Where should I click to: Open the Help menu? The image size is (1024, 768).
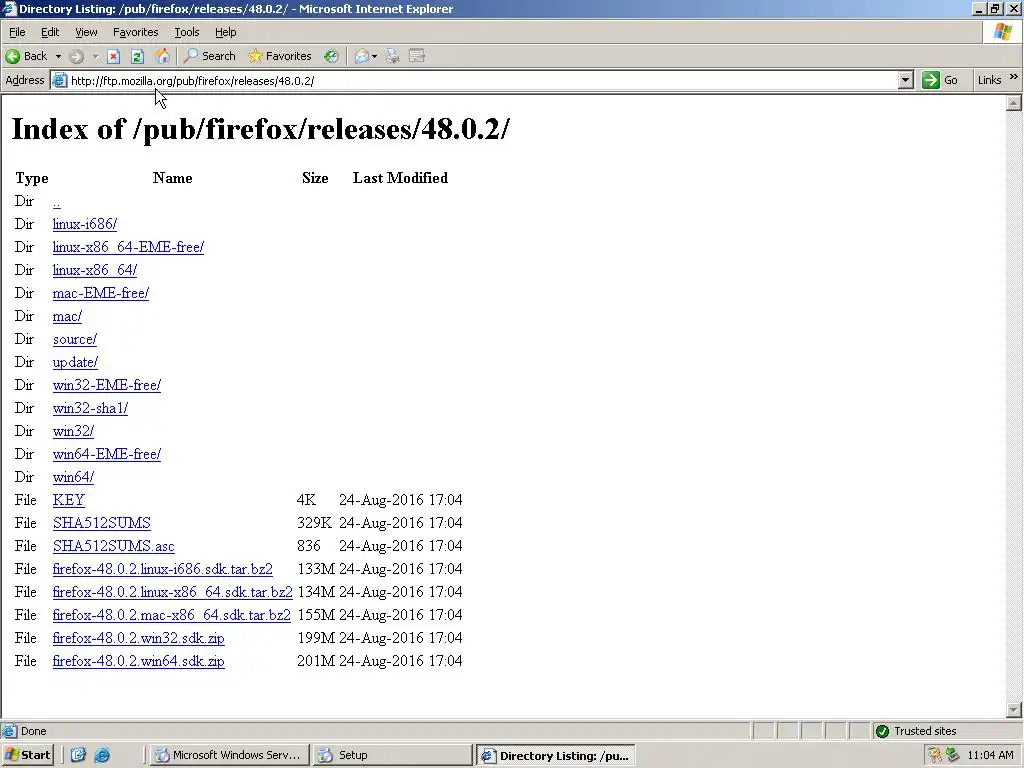225,32
